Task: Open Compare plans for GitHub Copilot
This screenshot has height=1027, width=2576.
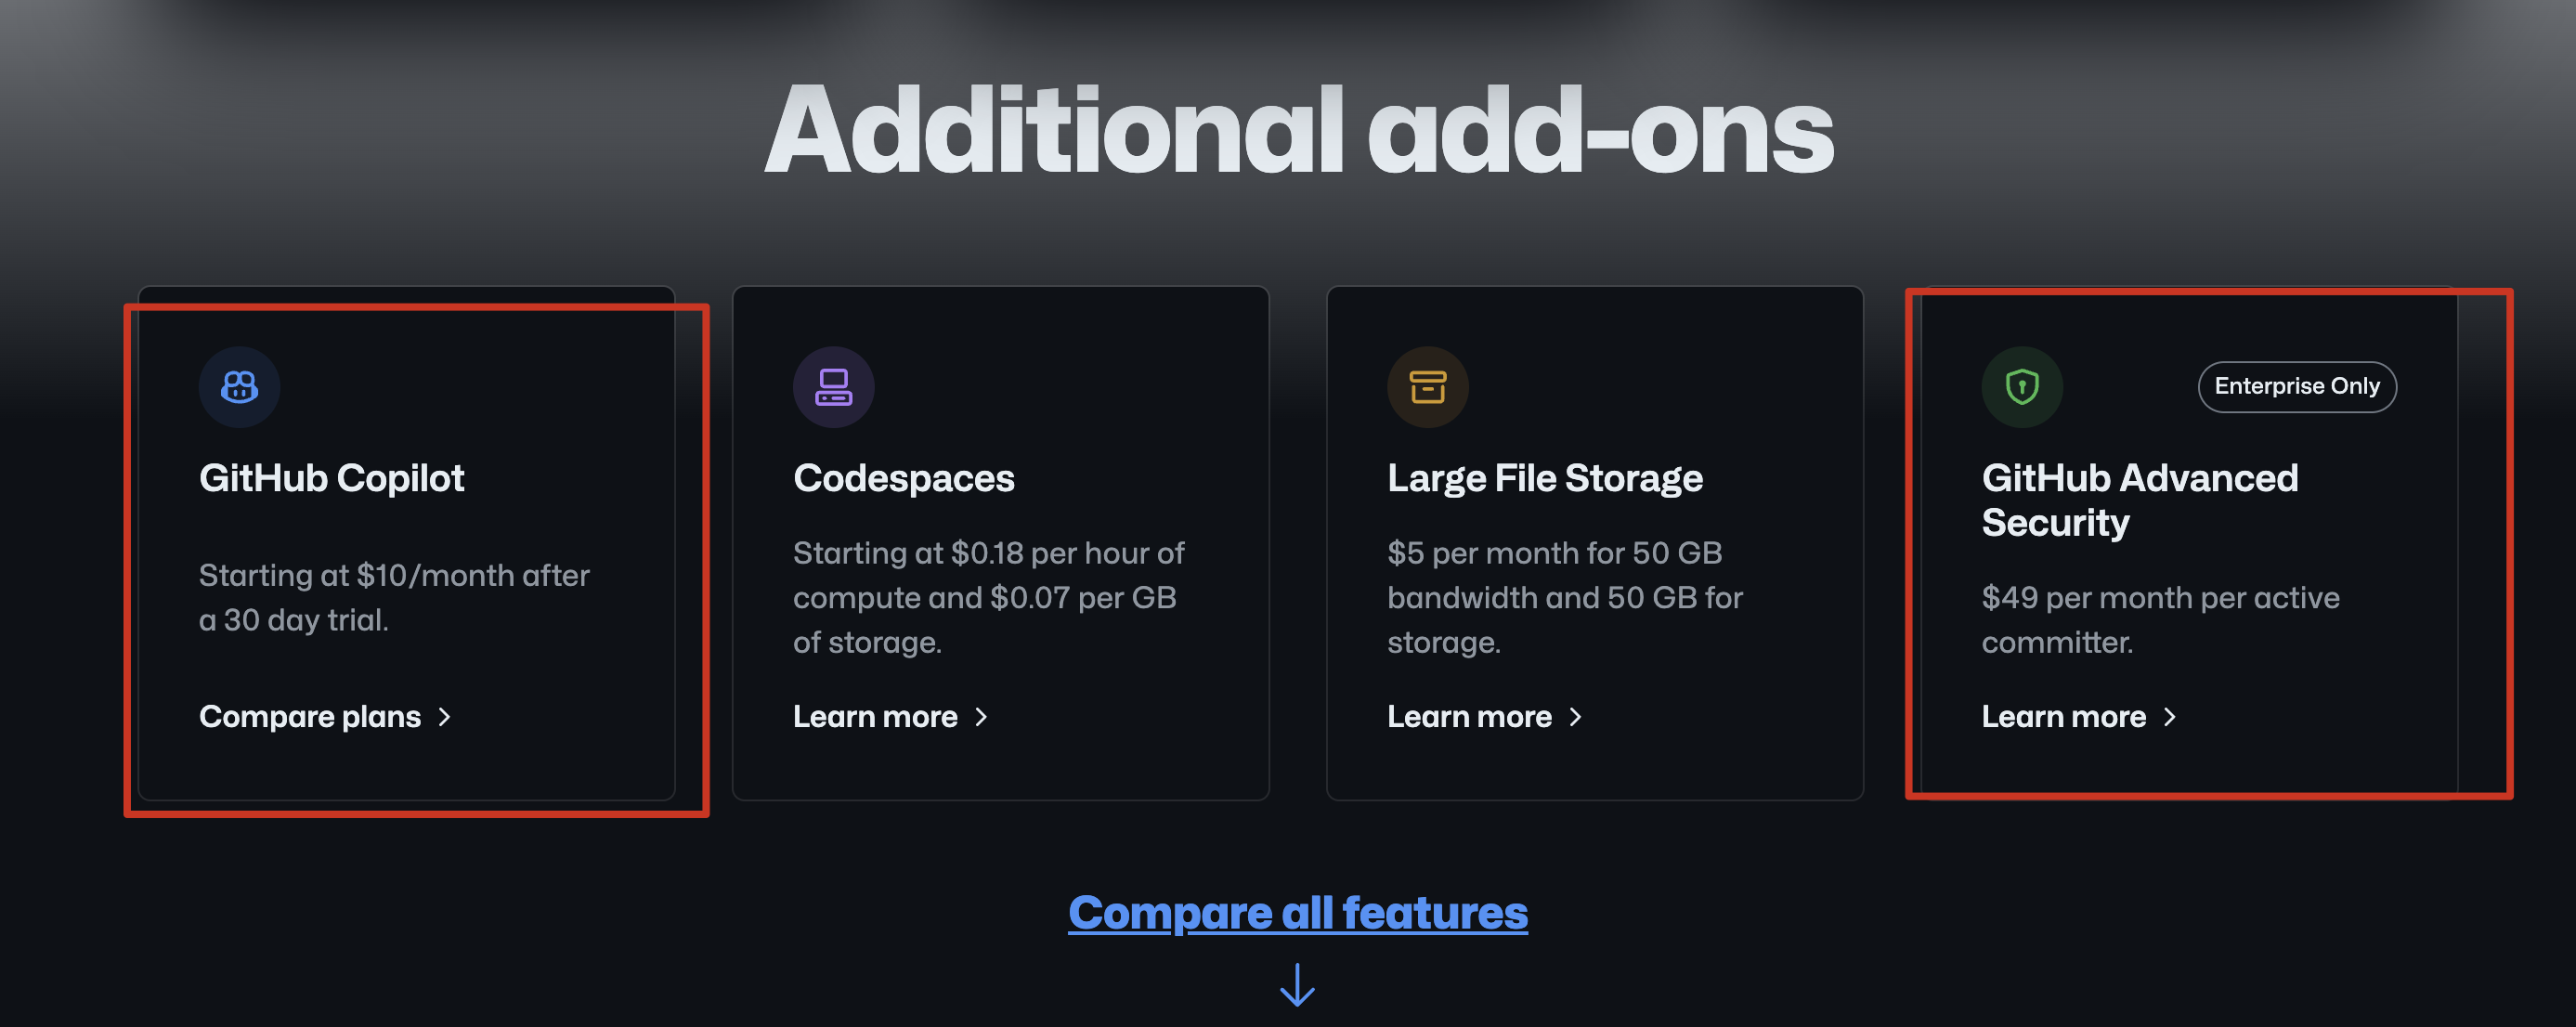Action: tap(310, 717)
